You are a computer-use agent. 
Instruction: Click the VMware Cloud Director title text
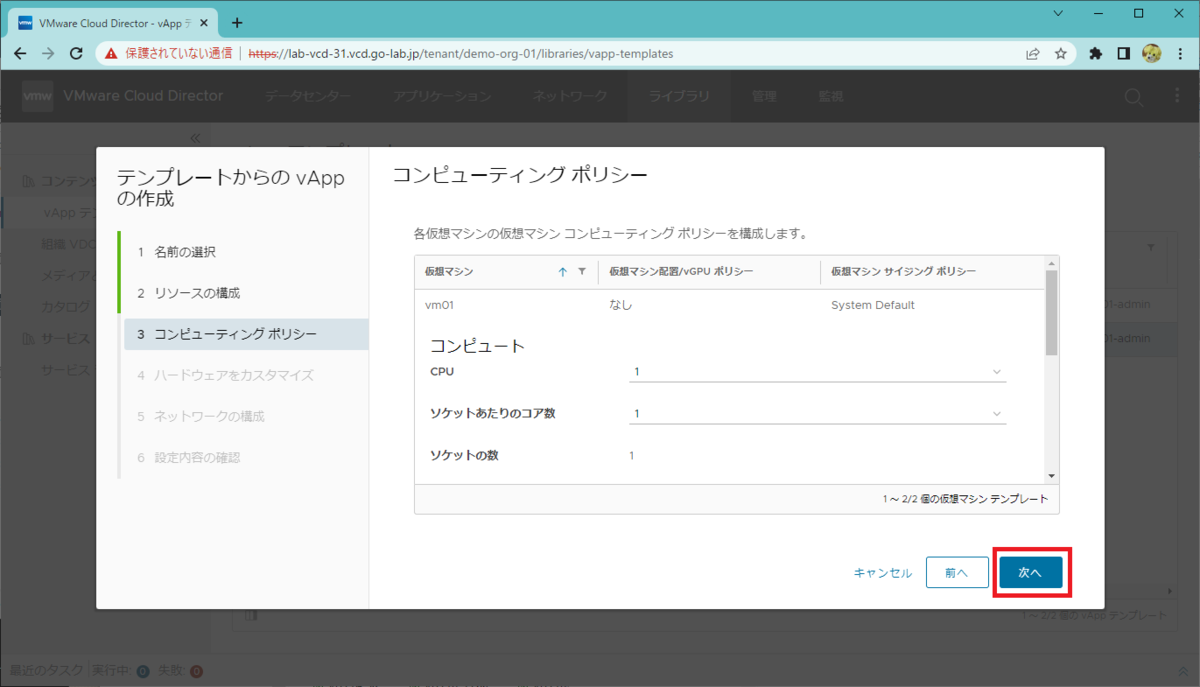143,97
